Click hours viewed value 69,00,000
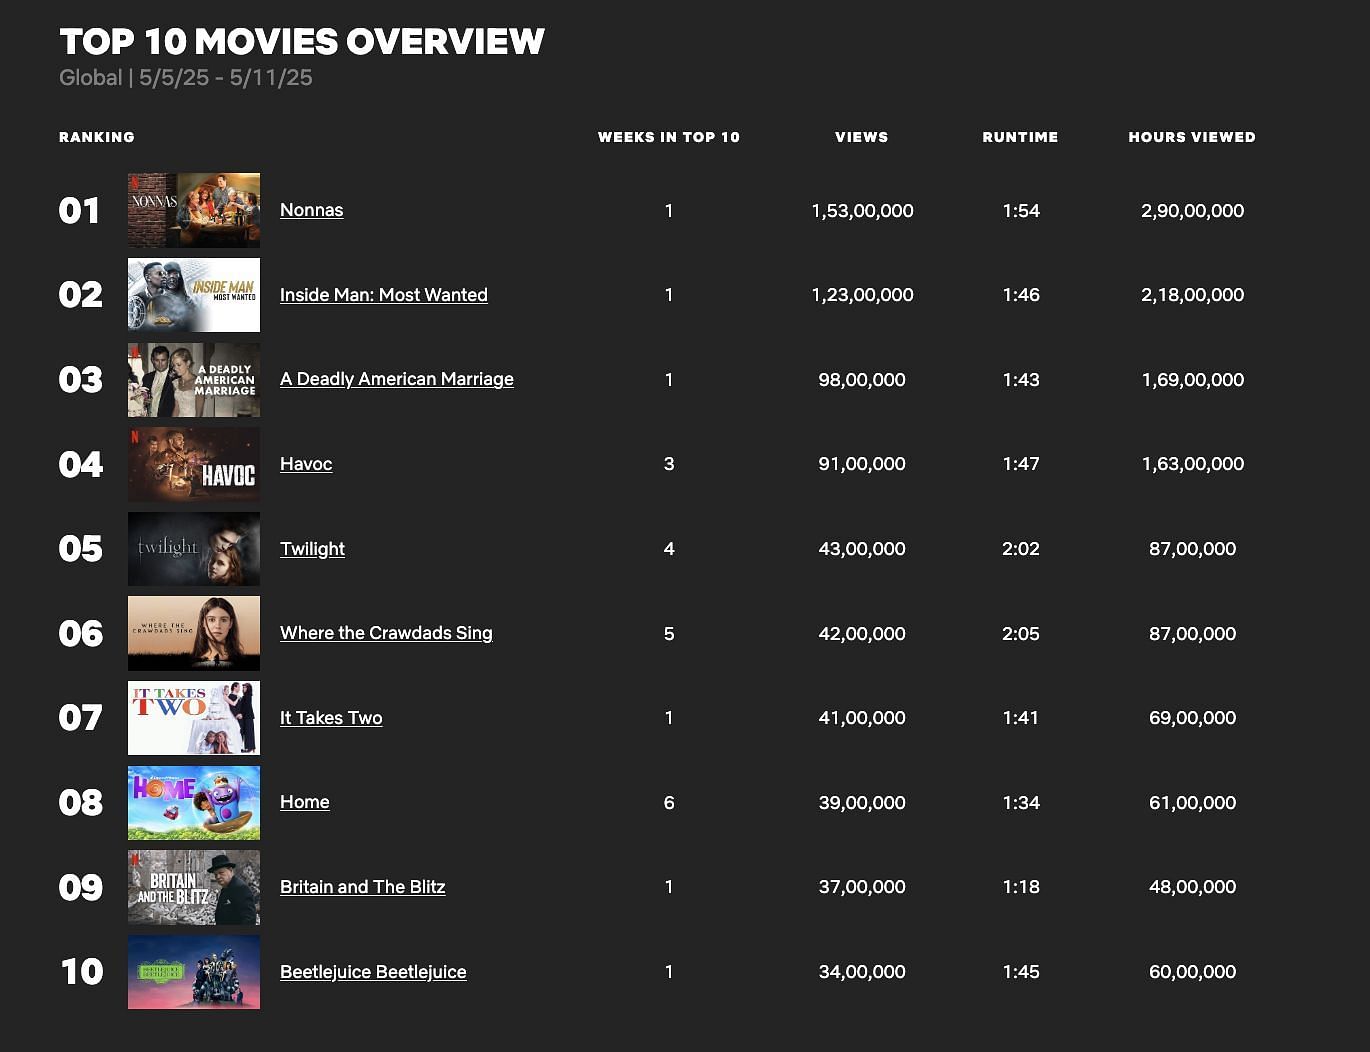The width and height of the screenshot is (1370, 1052). [x=1192, y=718]
